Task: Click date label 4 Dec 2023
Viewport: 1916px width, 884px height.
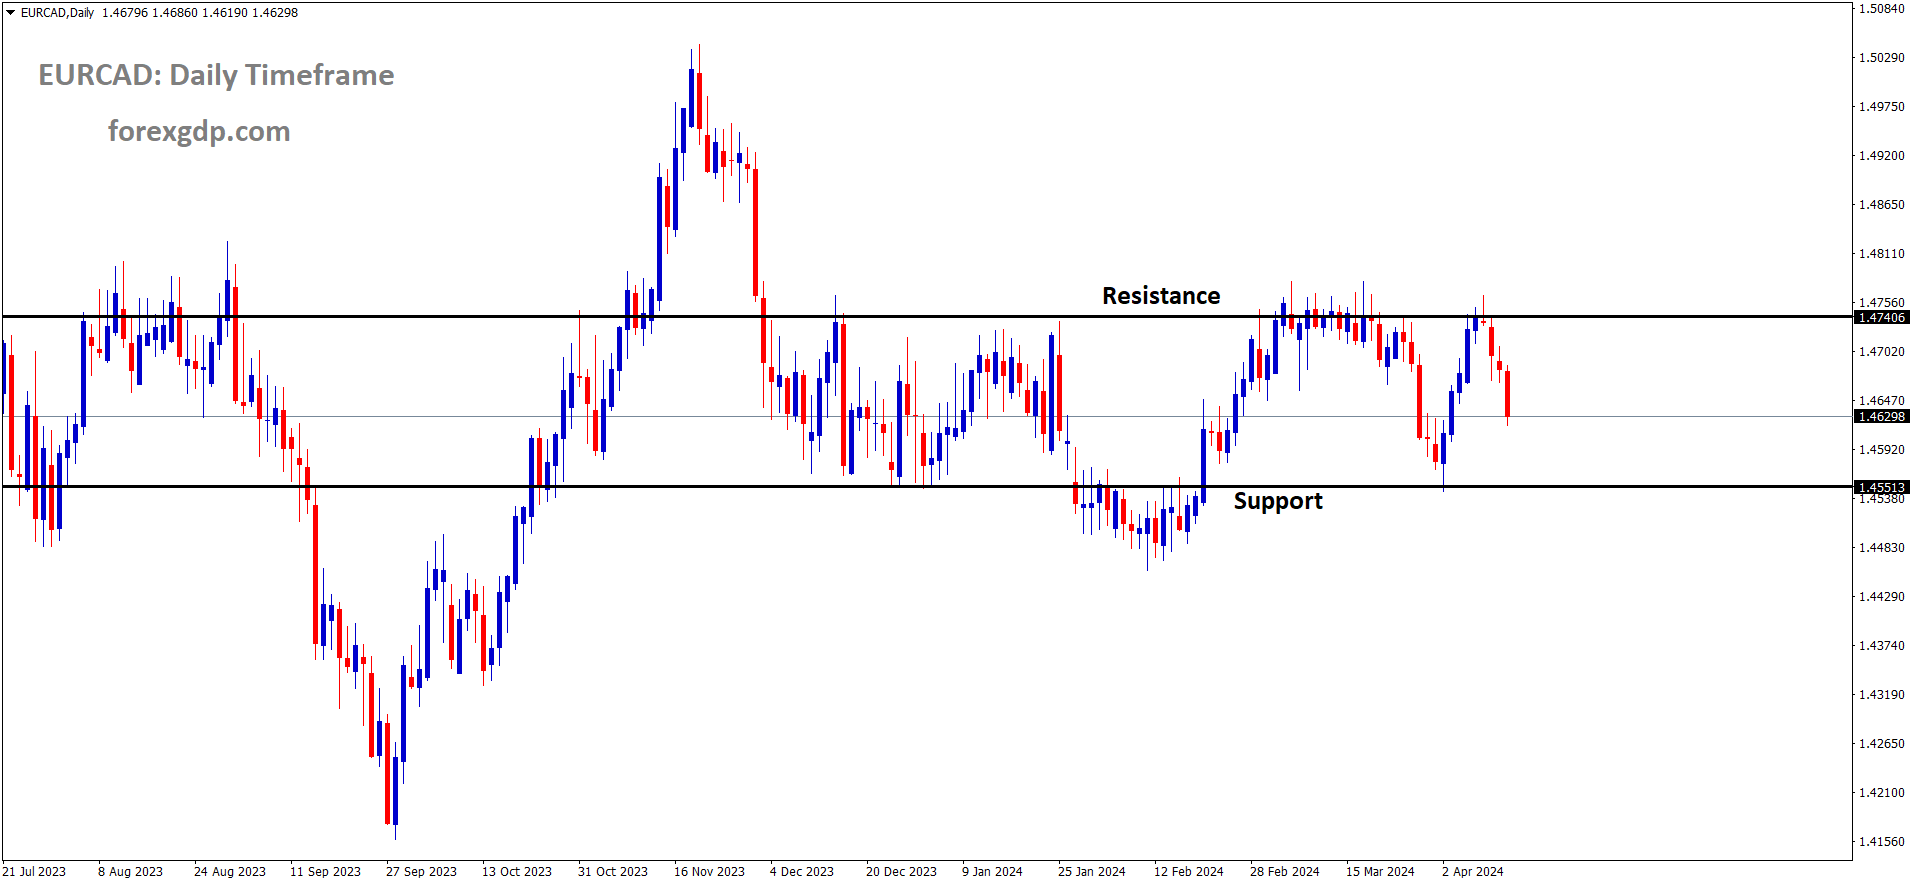Action: click(802, 872)
